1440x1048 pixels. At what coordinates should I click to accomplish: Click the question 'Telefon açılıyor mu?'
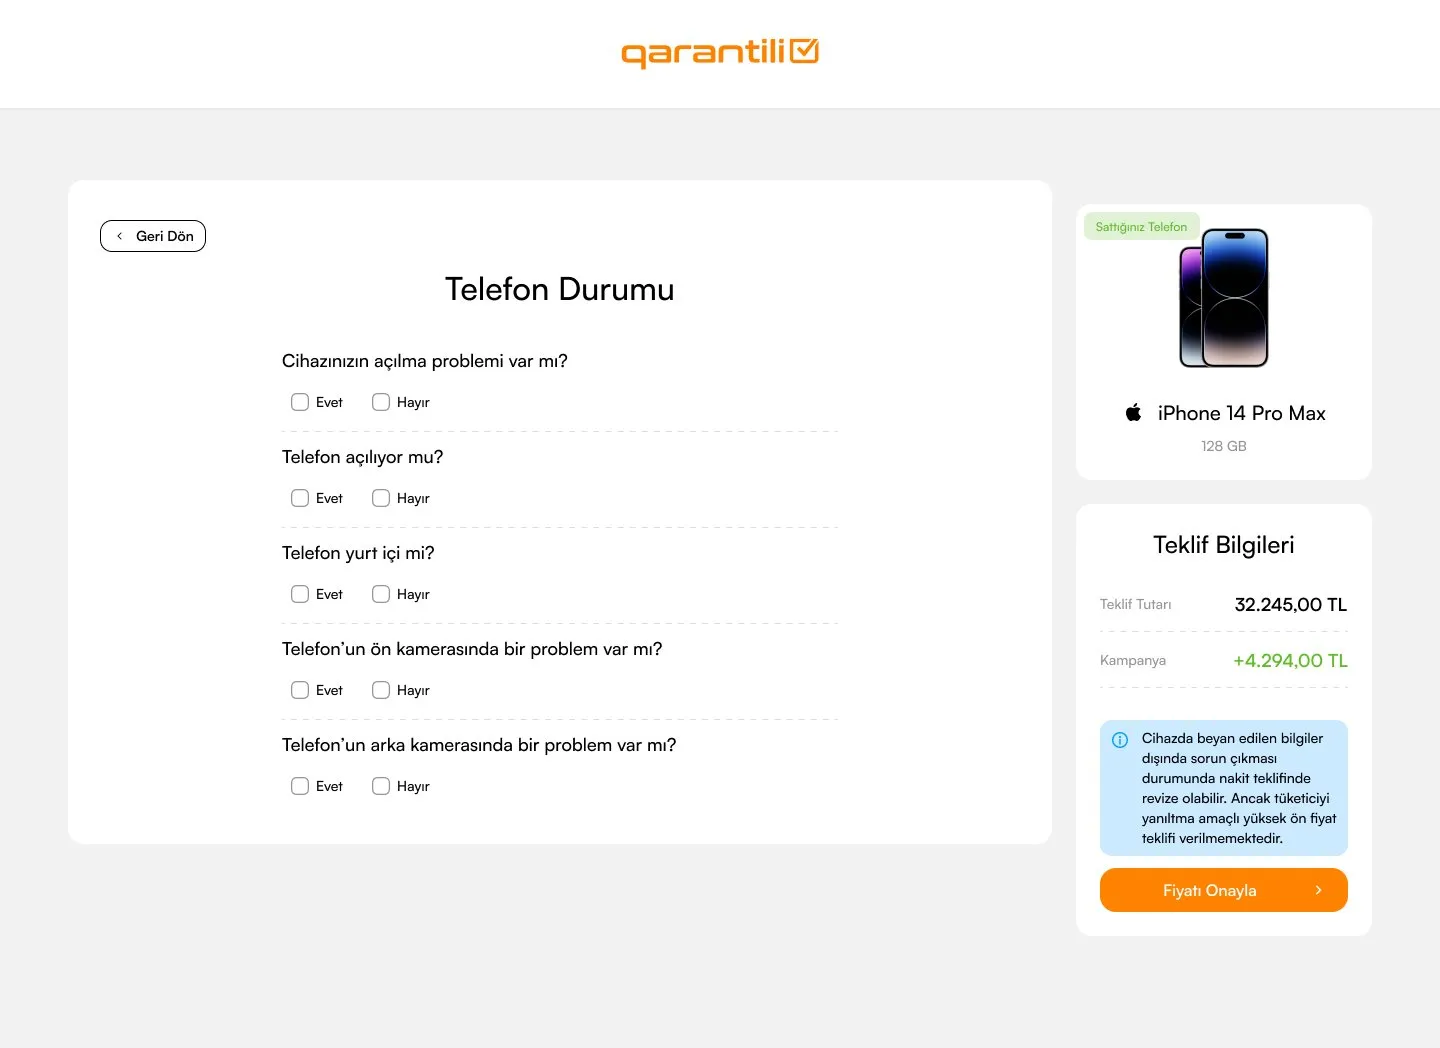(x=362, y=457)
